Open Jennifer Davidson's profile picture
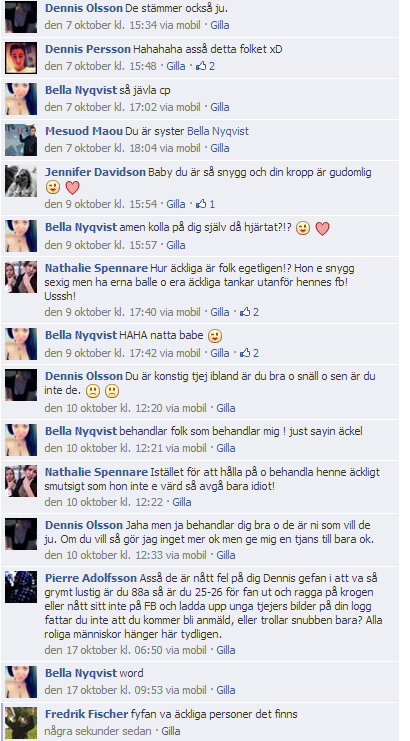This screenshot has height=741, width=410. point(21,181)
